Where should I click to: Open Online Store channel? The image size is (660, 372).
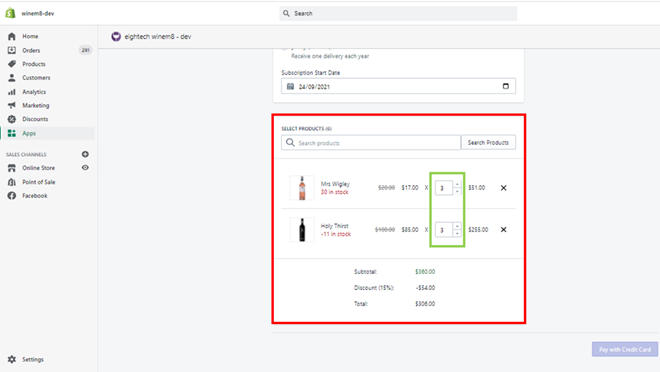point(38,168)
